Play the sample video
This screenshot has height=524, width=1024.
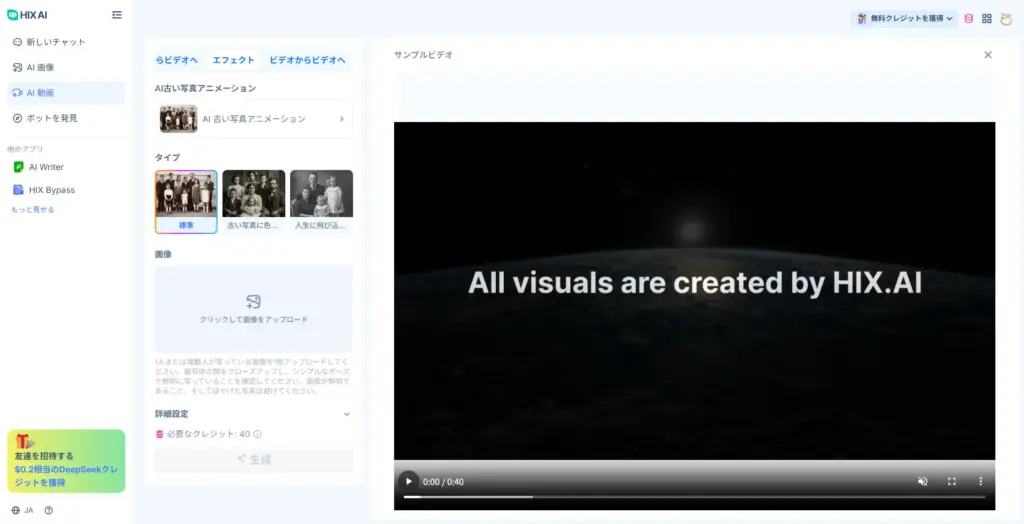tap(409, 482)
